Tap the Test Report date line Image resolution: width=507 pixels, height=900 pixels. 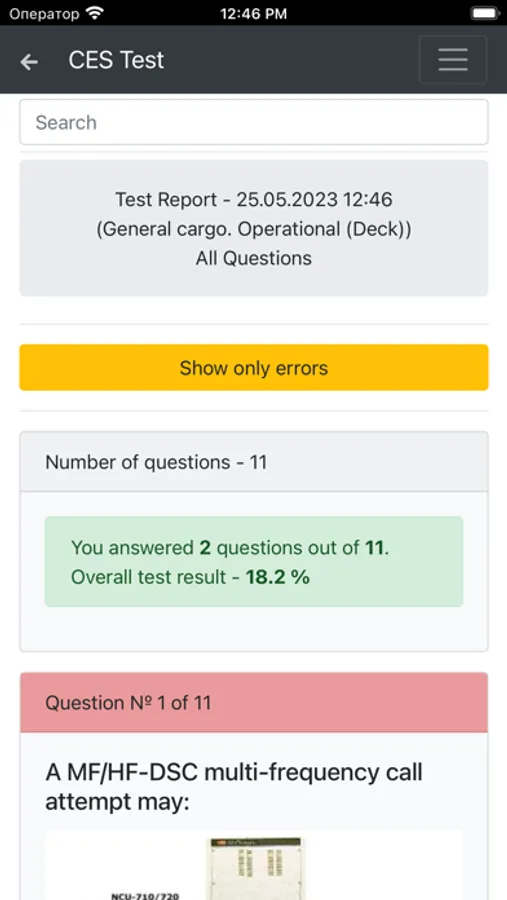coord(254,200)
